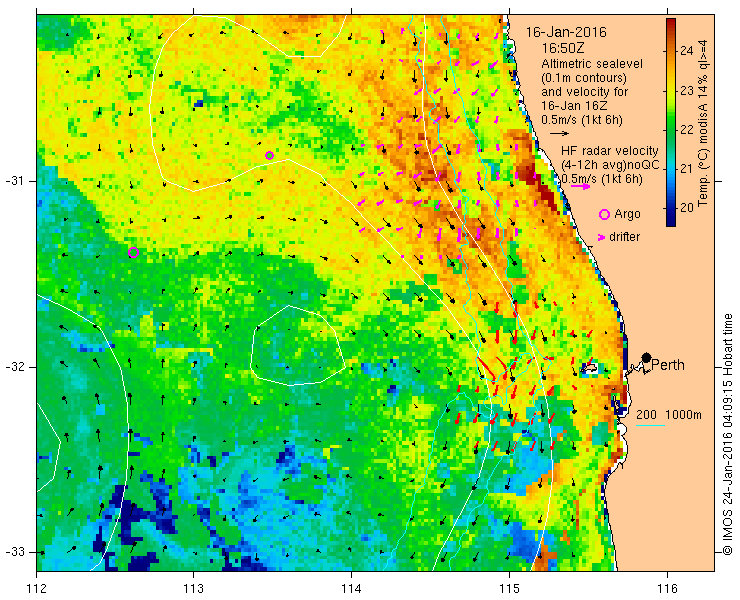The width and height of the screenshot is (740, 600).
Task: Click the Argo float marker near 113.5E
Action: [269, 155]
